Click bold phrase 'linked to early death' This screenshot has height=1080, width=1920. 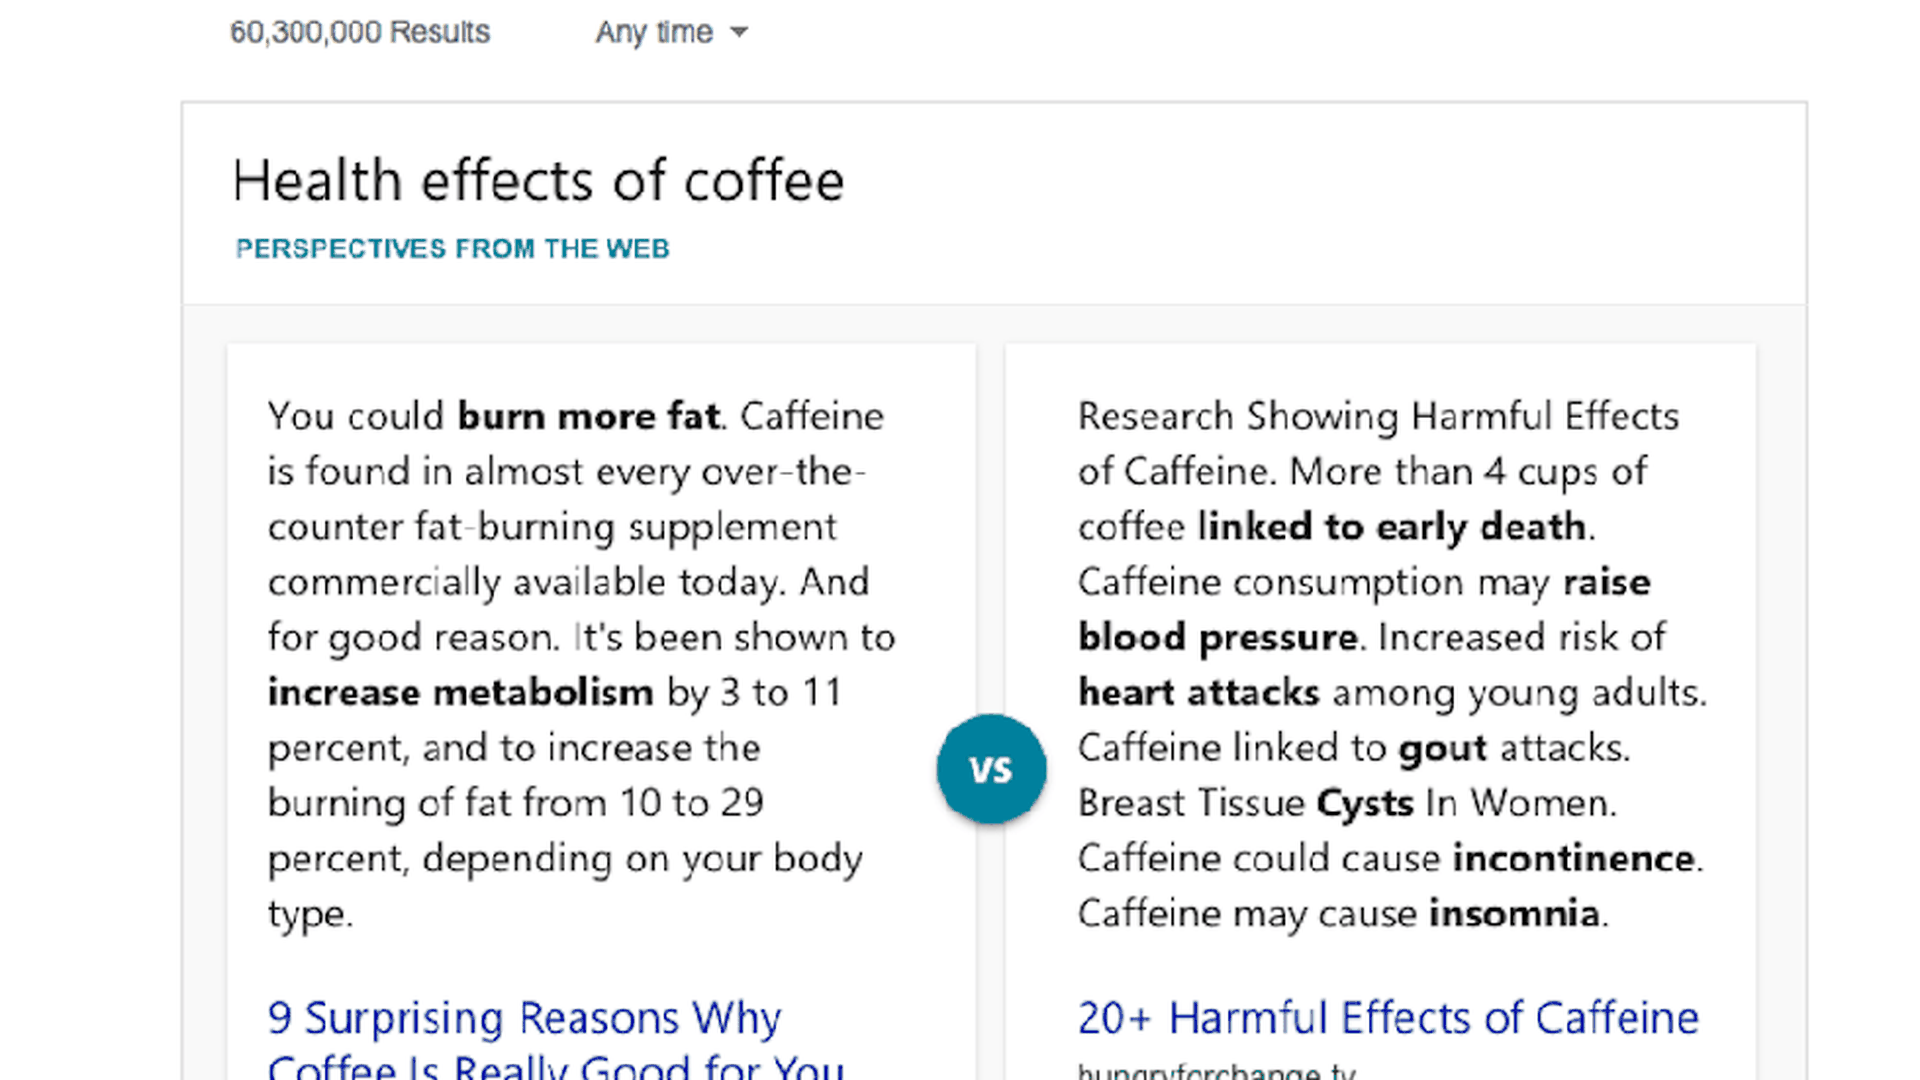(x=1391, y=527)
